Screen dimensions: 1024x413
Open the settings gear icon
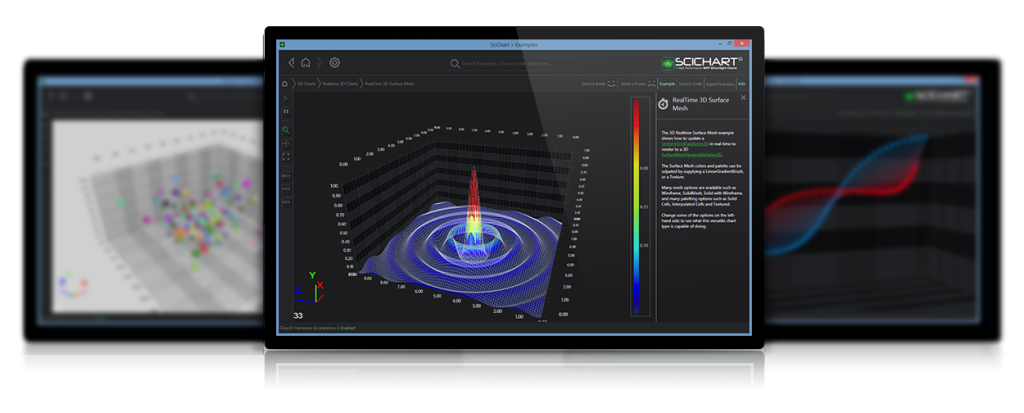coord(334,63)
